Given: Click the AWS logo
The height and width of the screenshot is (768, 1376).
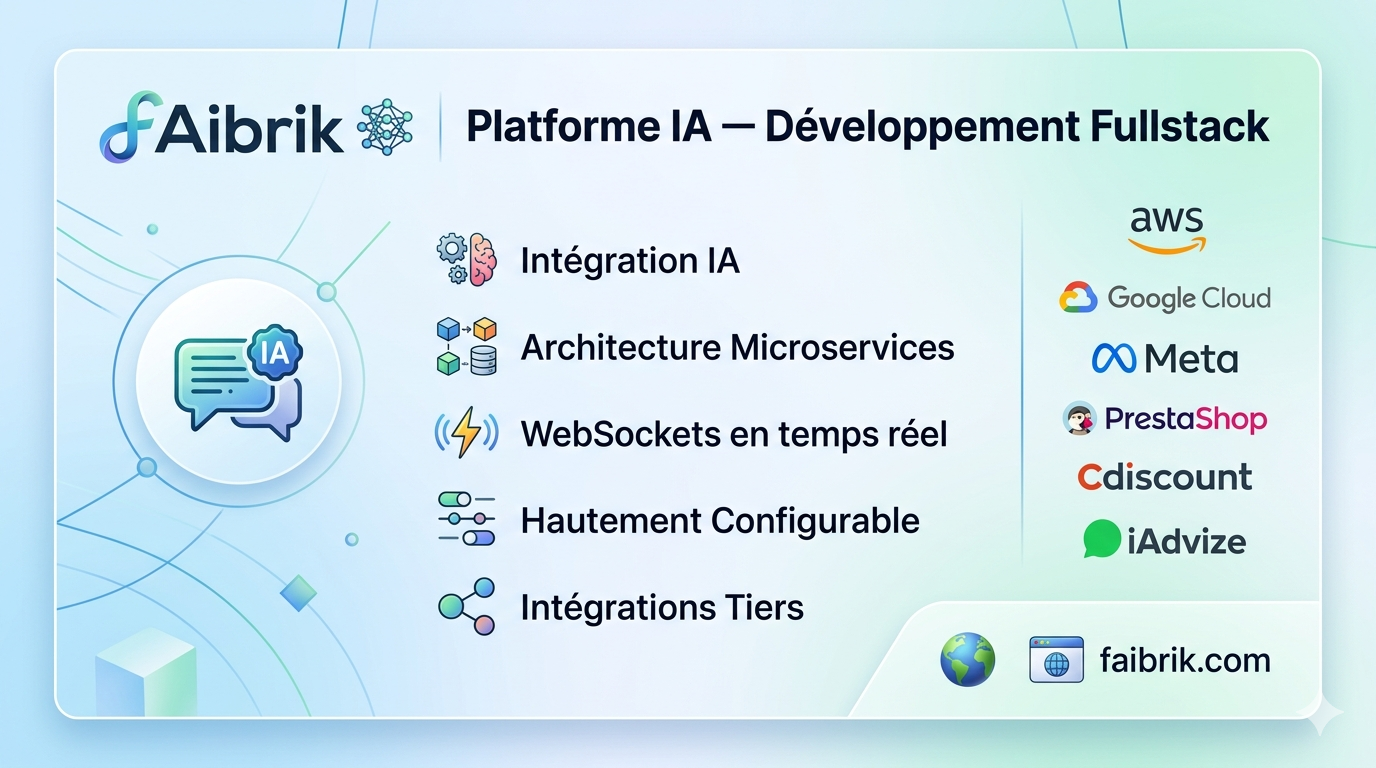Looking at the screenshot, I should pos(1167,230).
